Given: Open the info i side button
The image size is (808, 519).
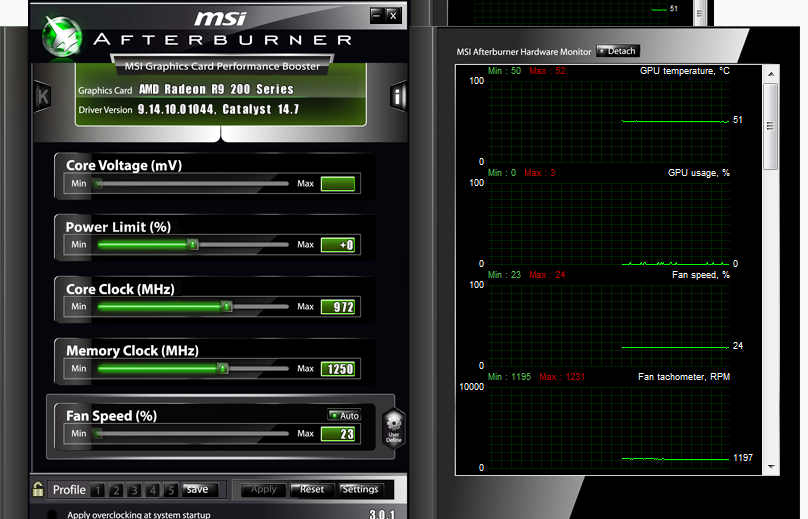Looking at the screenshot, I should (398, 96).
